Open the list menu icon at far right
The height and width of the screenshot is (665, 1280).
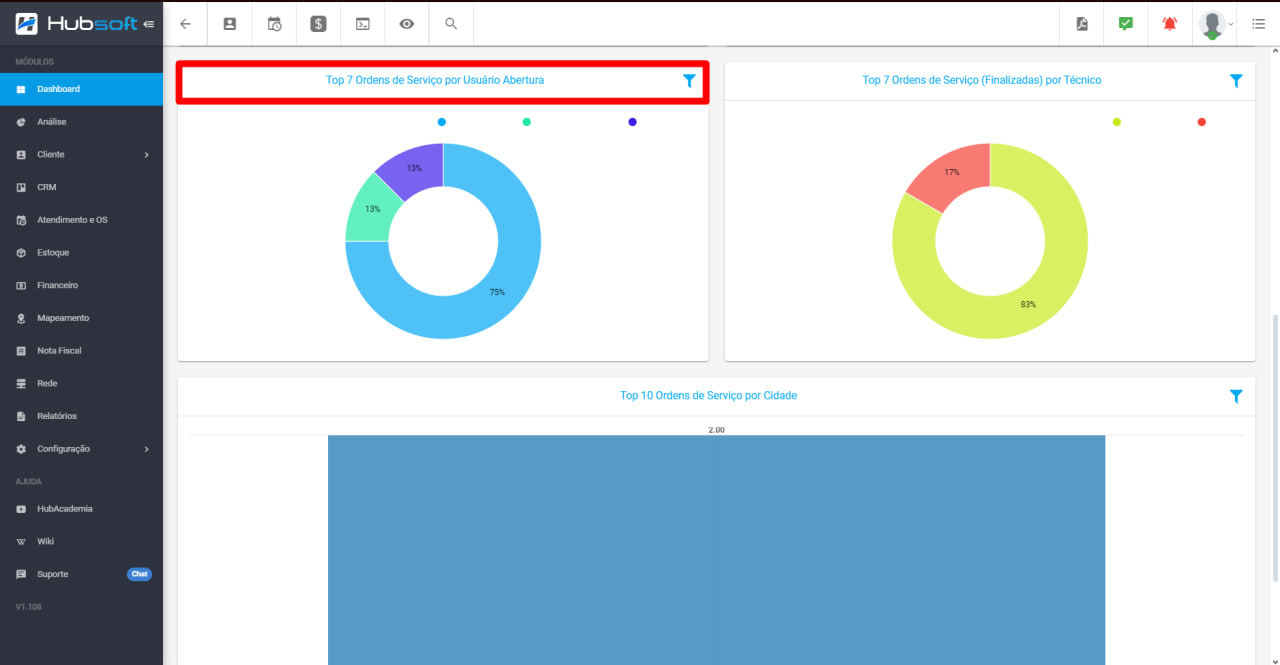coord(1259,24)
